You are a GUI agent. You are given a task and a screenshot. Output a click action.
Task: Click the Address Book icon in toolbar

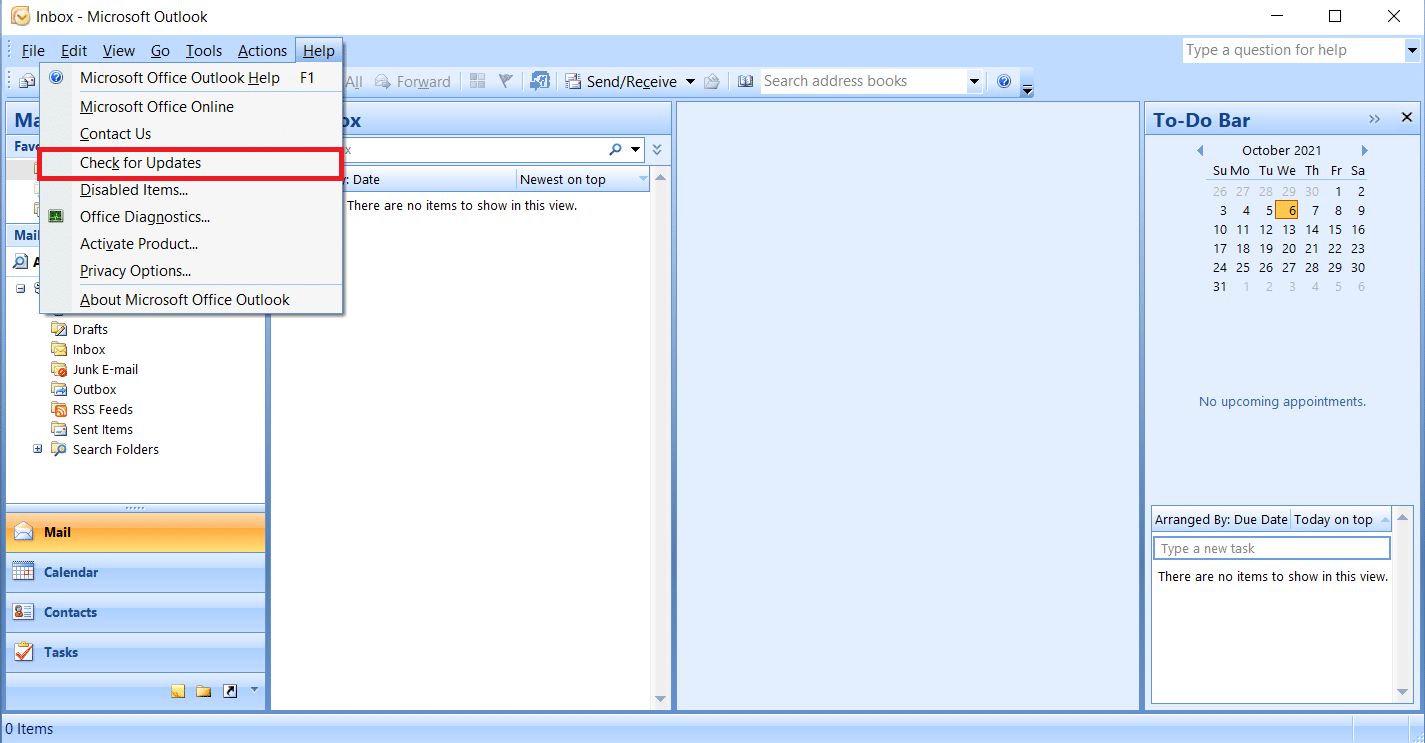[745, 82]
